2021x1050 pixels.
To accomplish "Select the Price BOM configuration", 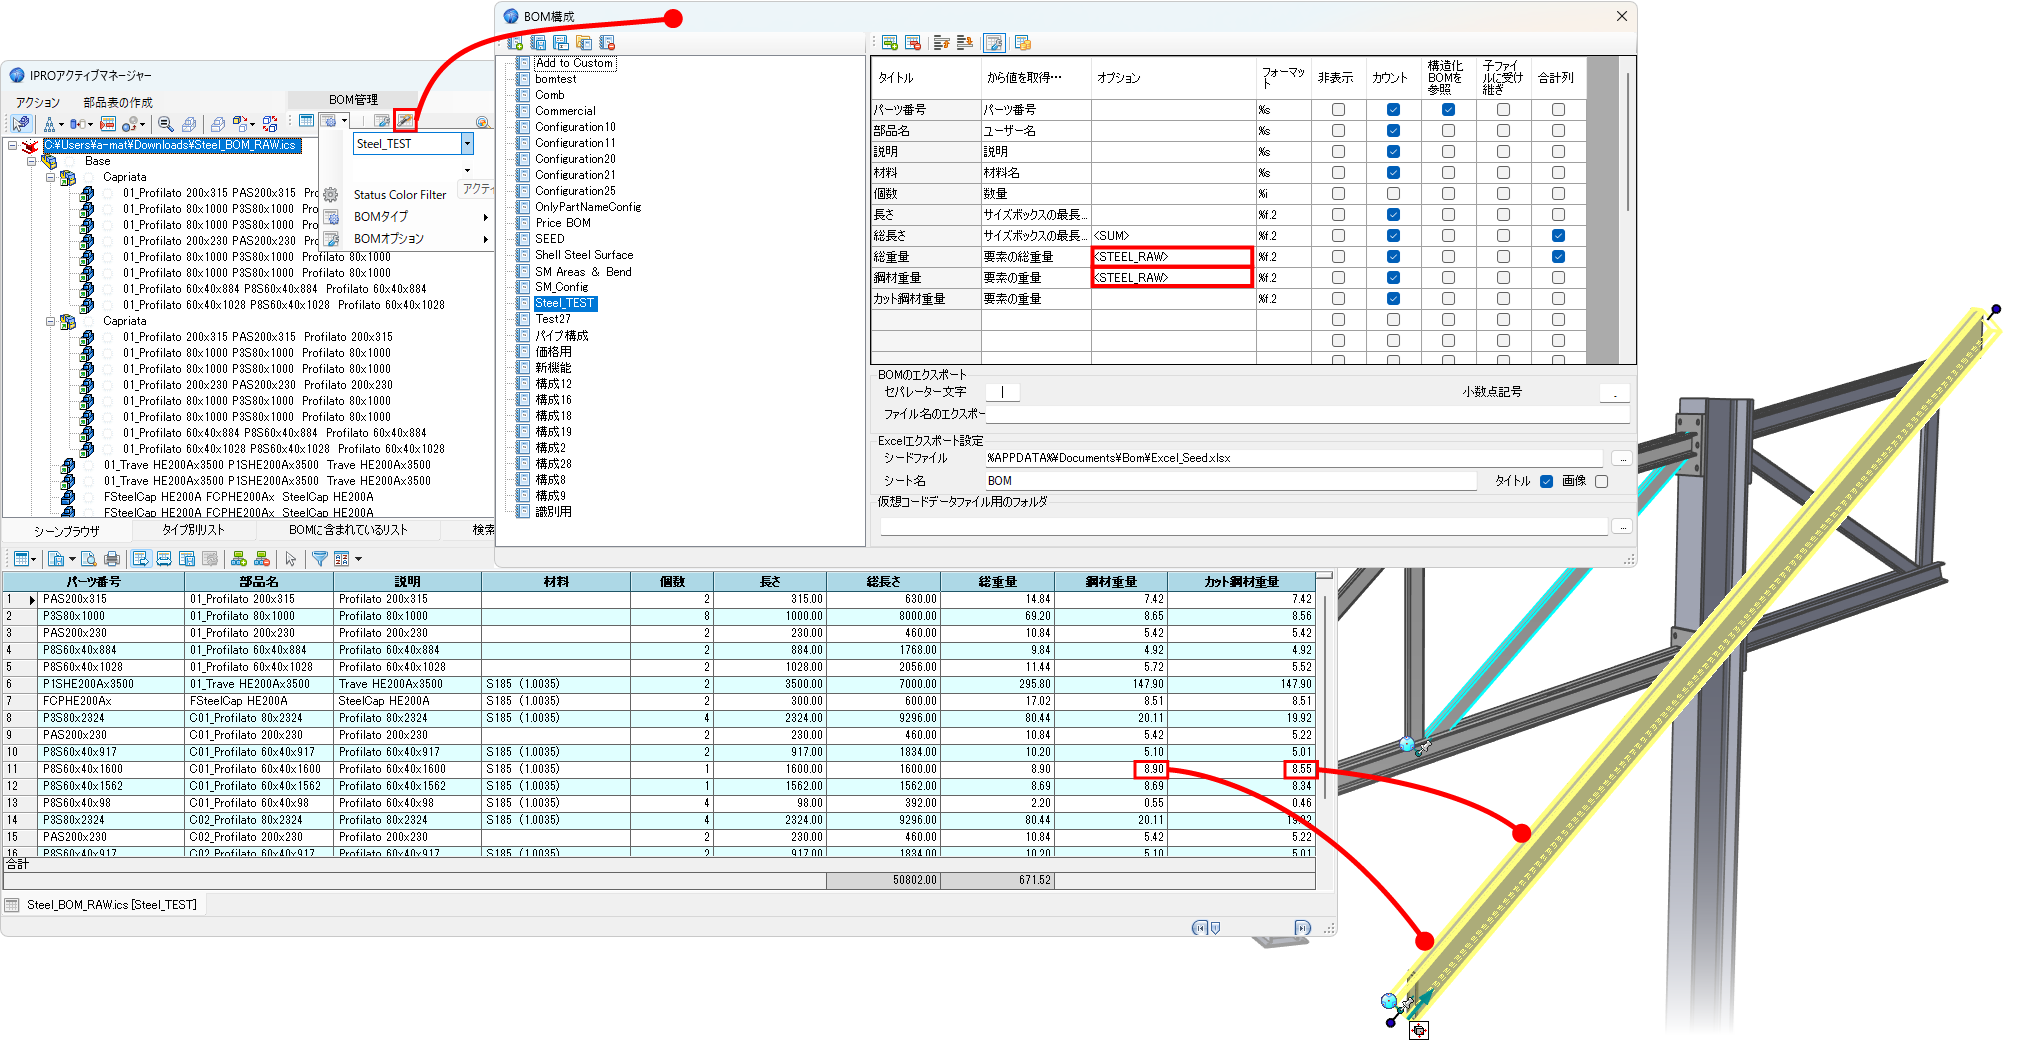I will pyautogui.click(x=563, y=223).
